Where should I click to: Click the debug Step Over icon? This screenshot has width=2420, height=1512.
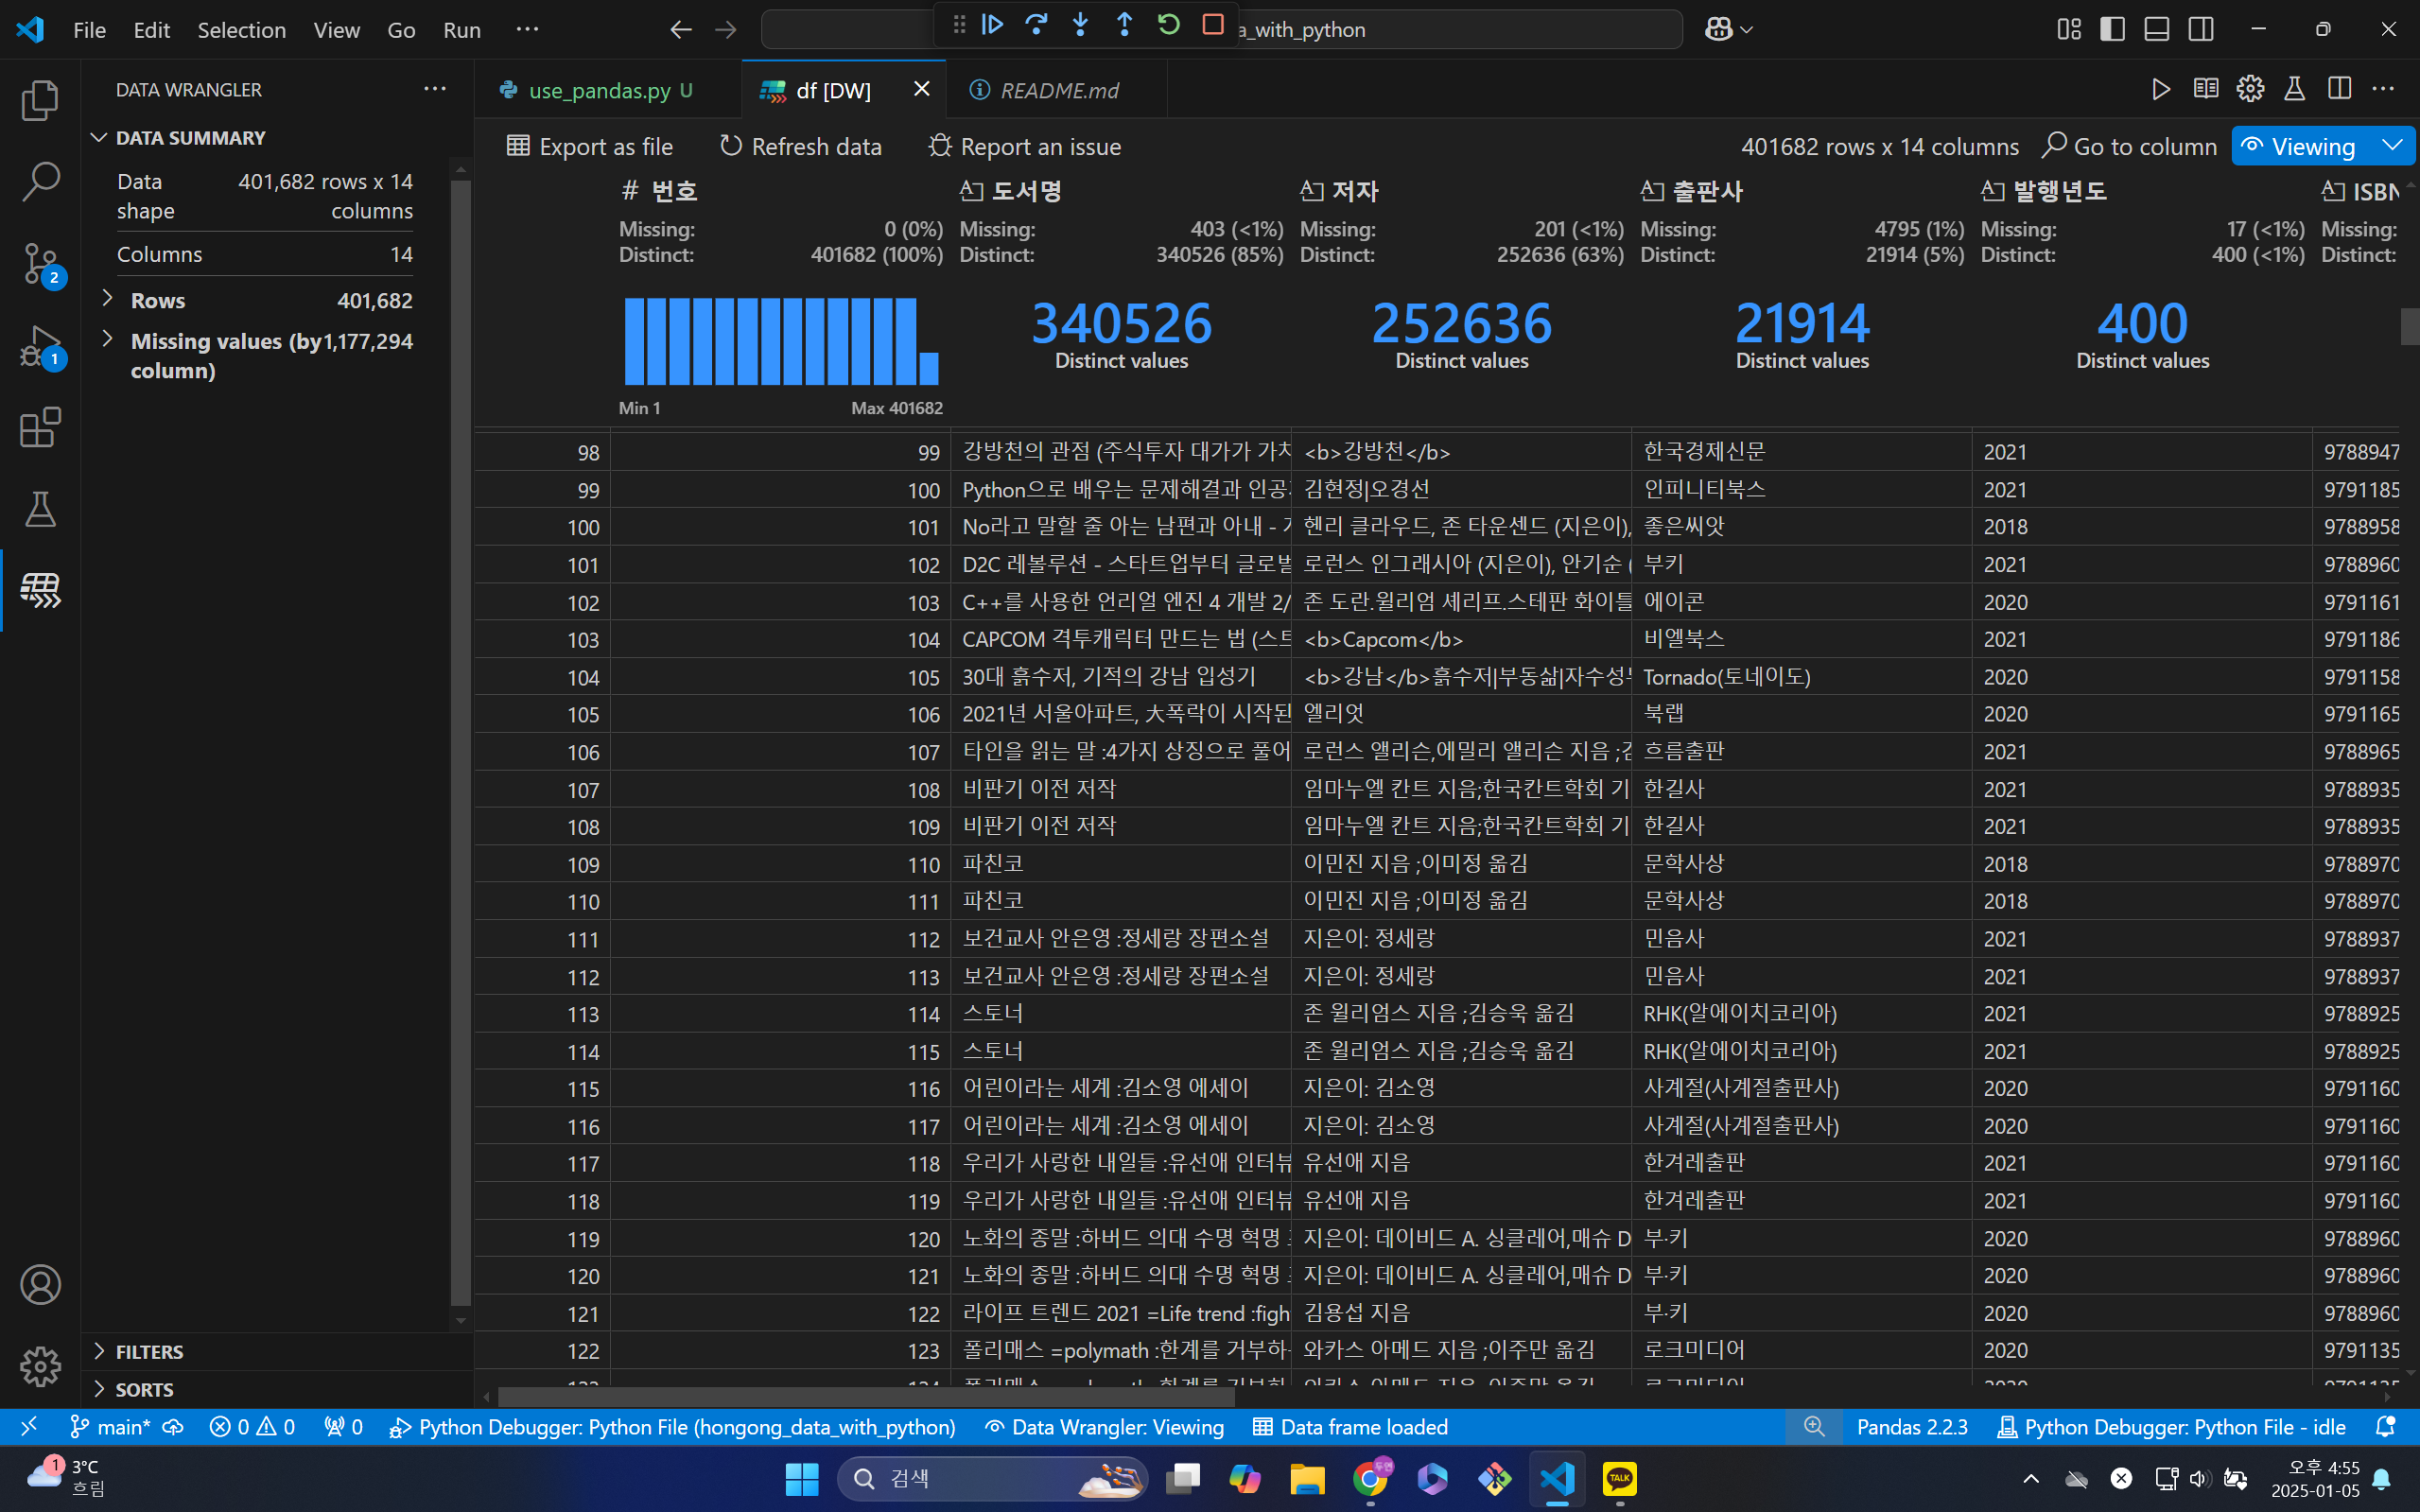[x=1036, y=25]
